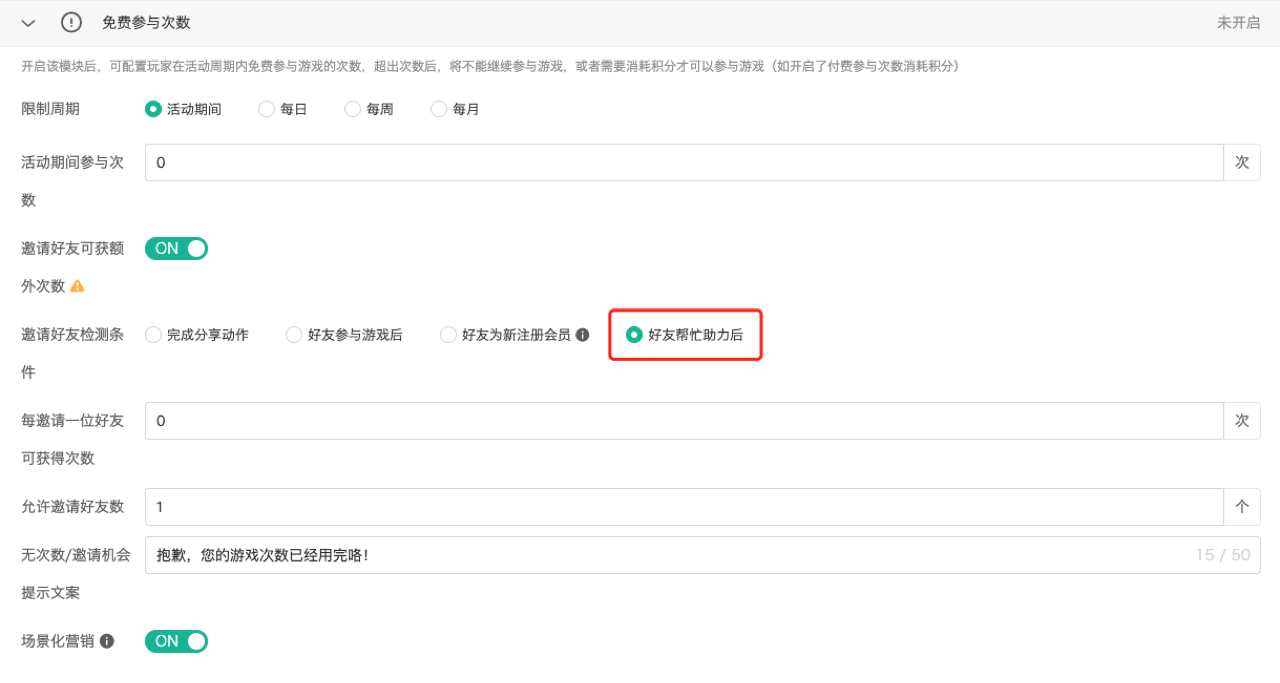Select the 好友参与游戏后 radio option

click(294, 335)
